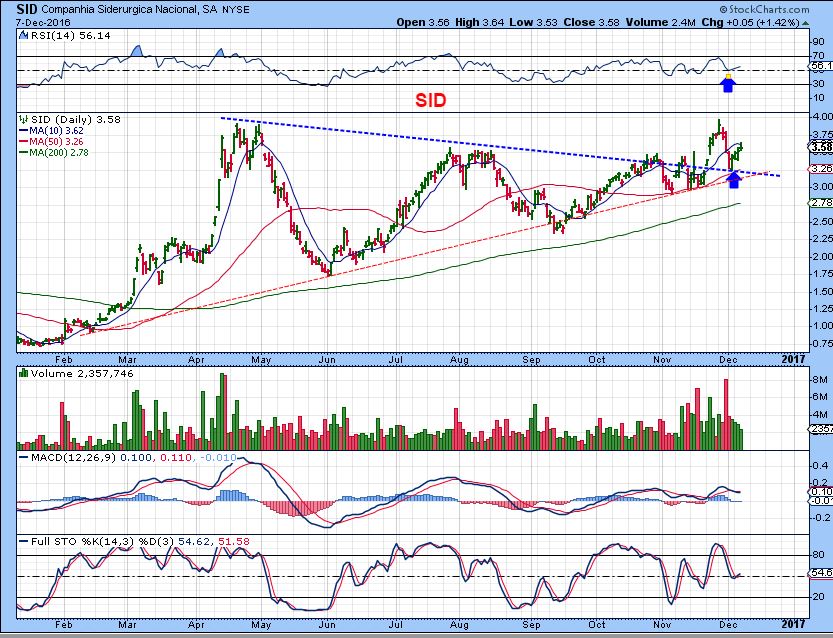The image size is (833, 638).
Task: Click the 70 level on the RSI axis
Action: (819, 56)
